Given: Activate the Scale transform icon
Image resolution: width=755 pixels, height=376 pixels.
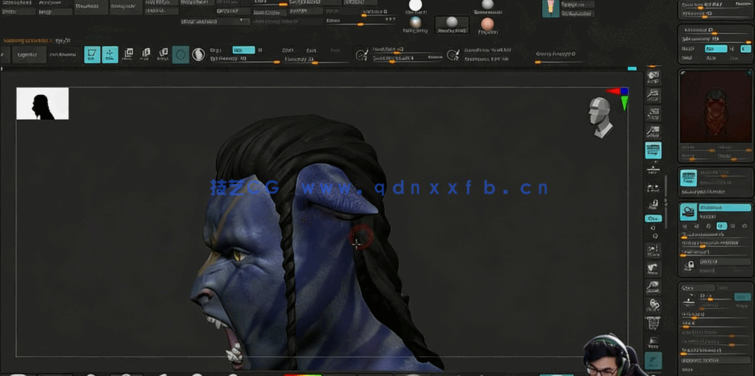Looking at the screenshot, I should pos(145,54).
